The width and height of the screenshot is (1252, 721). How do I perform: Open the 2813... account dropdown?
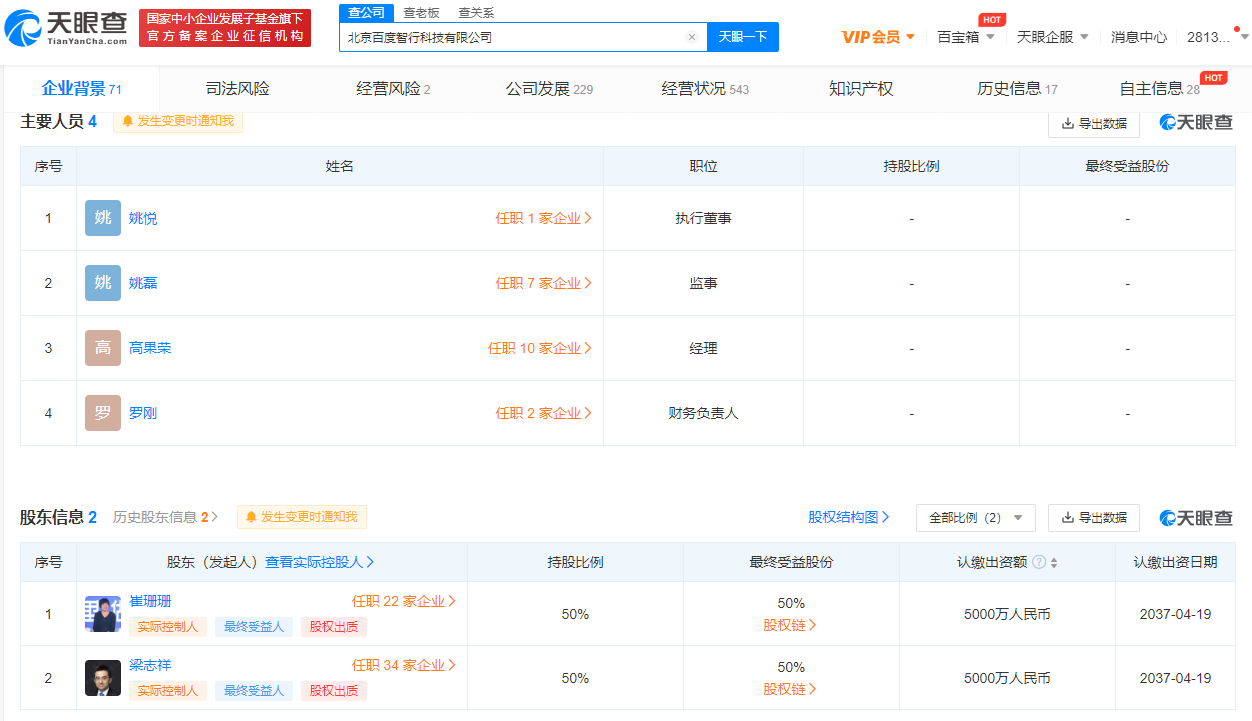[x=1218, y=37]
